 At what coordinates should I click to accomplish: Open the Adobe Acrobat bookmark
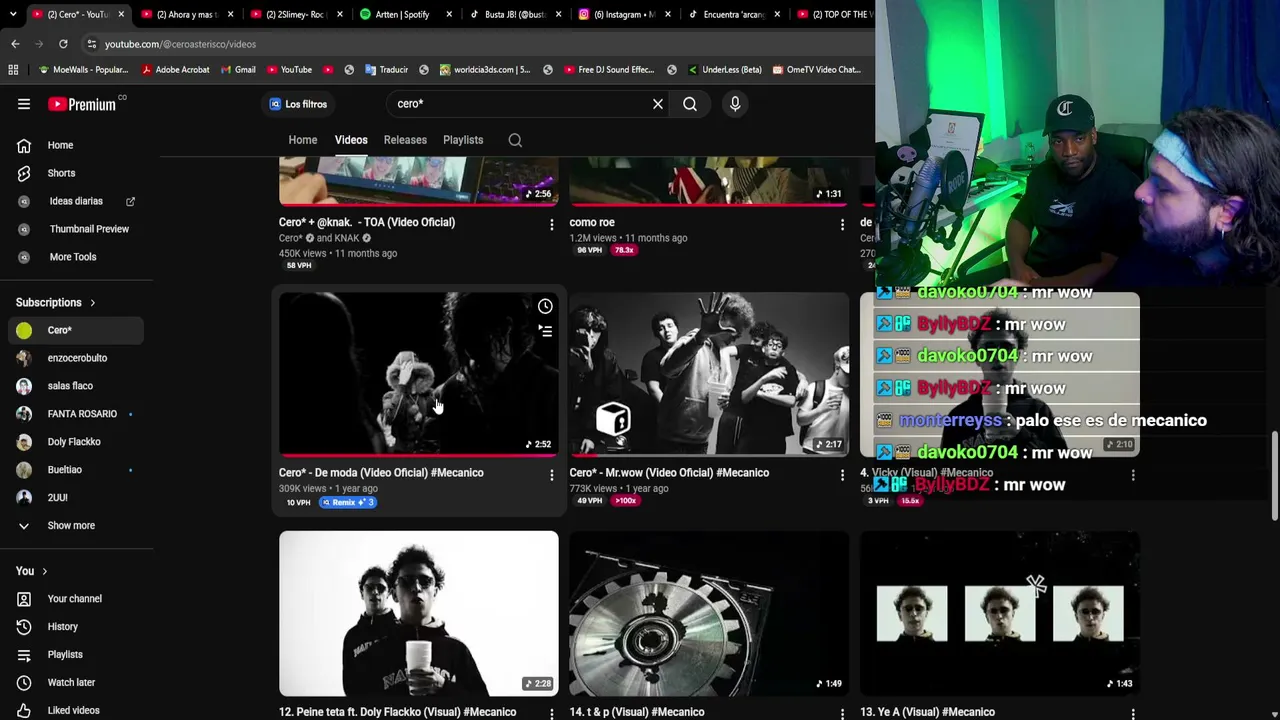[175, 70]
